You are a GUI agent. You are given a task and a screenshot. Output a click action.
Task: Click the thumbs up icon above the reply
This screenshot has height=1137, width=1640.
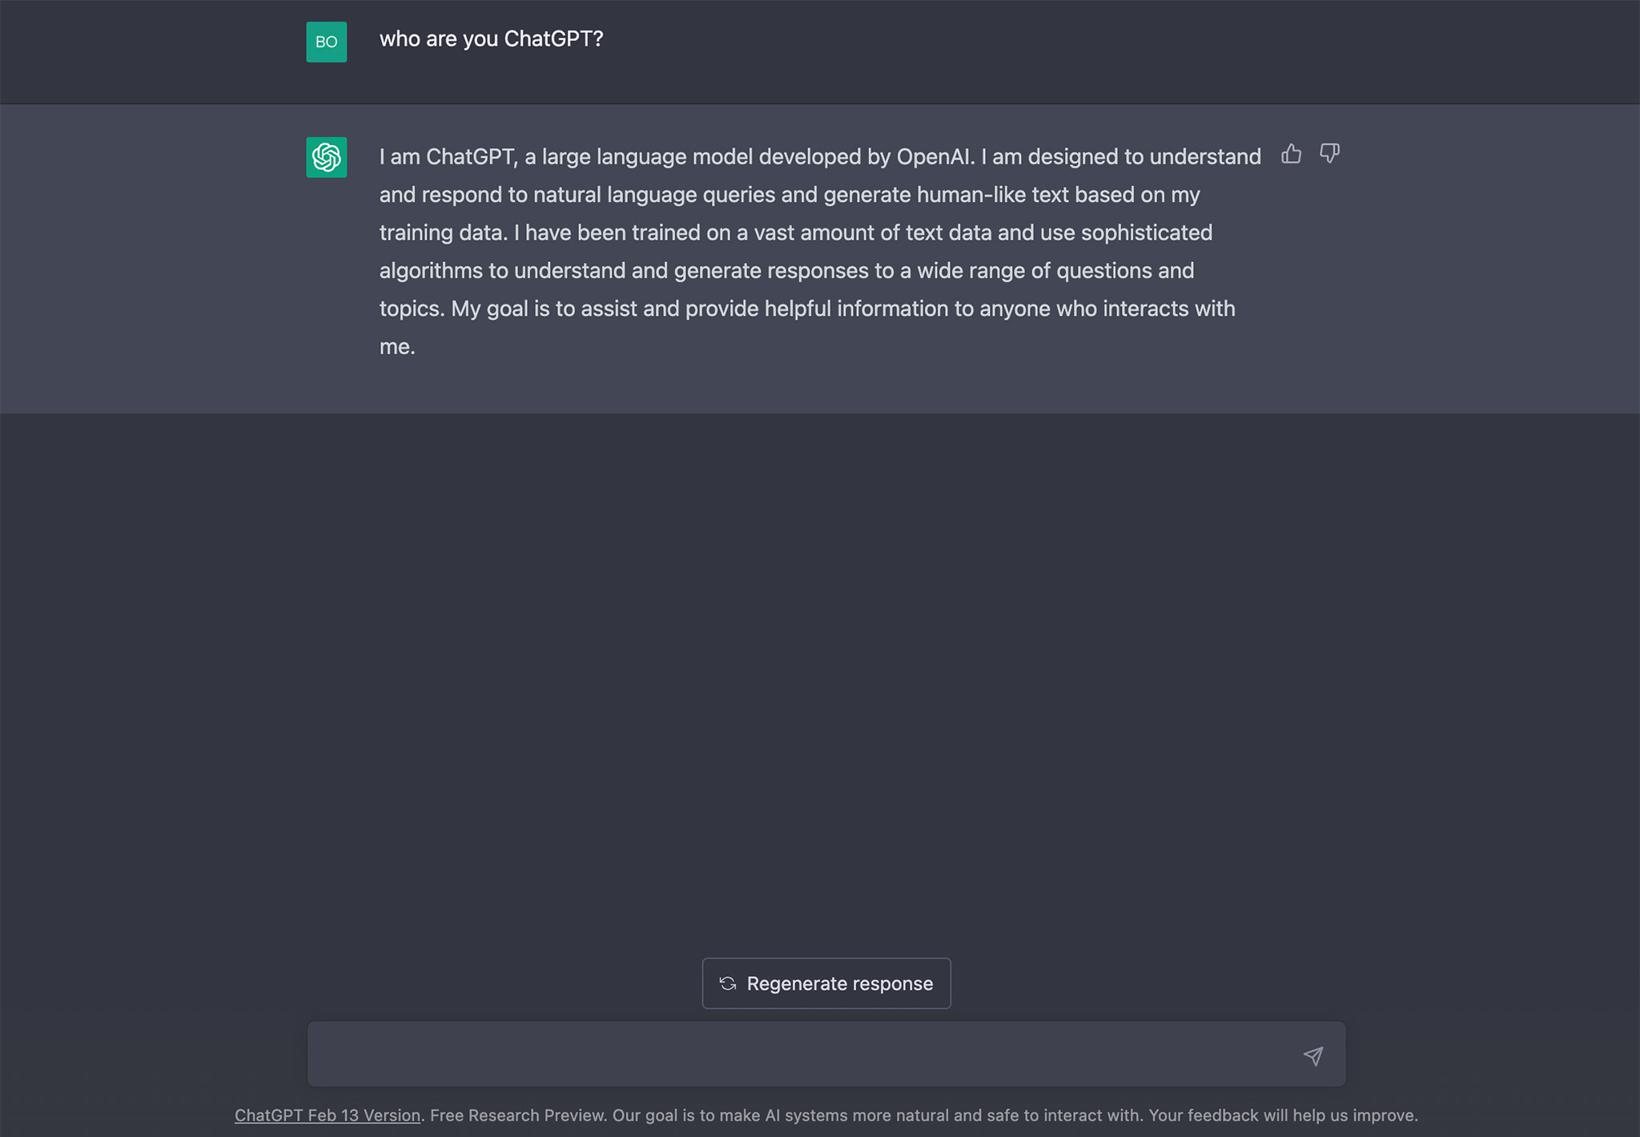pyautogui.click(x=1291, y=154)
